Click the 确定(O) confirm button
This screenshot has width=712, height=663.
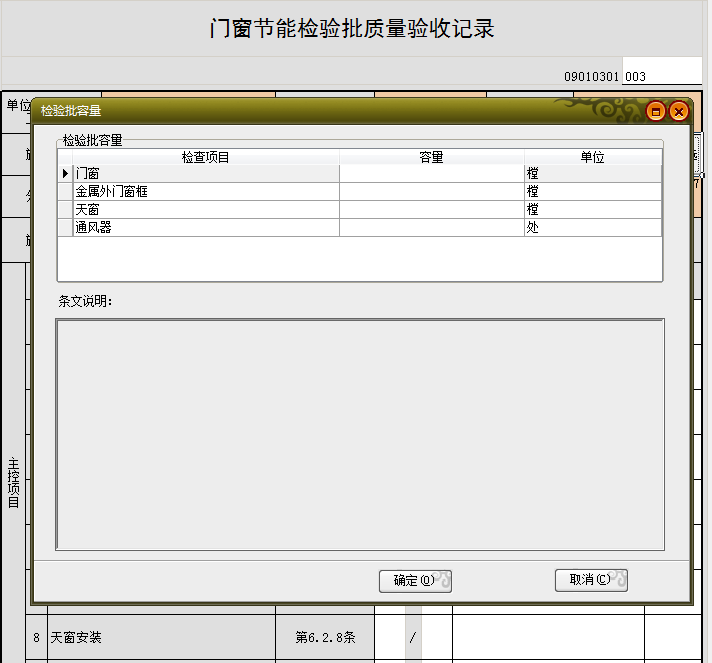click(415, 581)
